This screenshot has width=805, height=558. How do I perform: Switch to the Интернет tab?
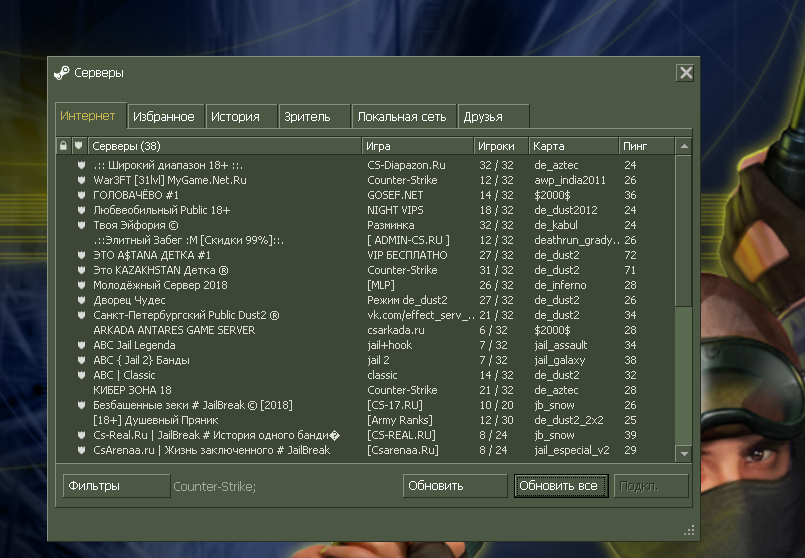[x=90, y=116]
